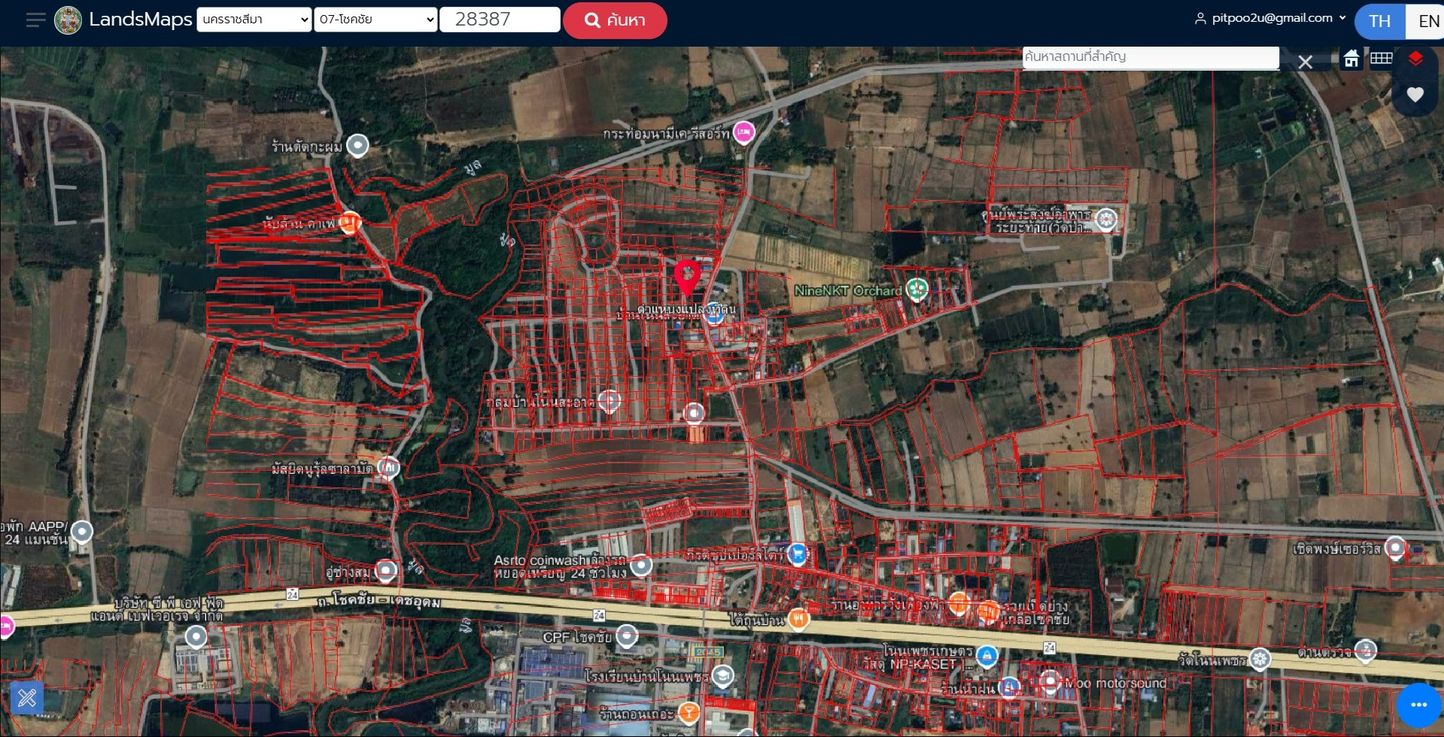
Task: Click the home icon on the map toolbar
Action: (1351, 59)
